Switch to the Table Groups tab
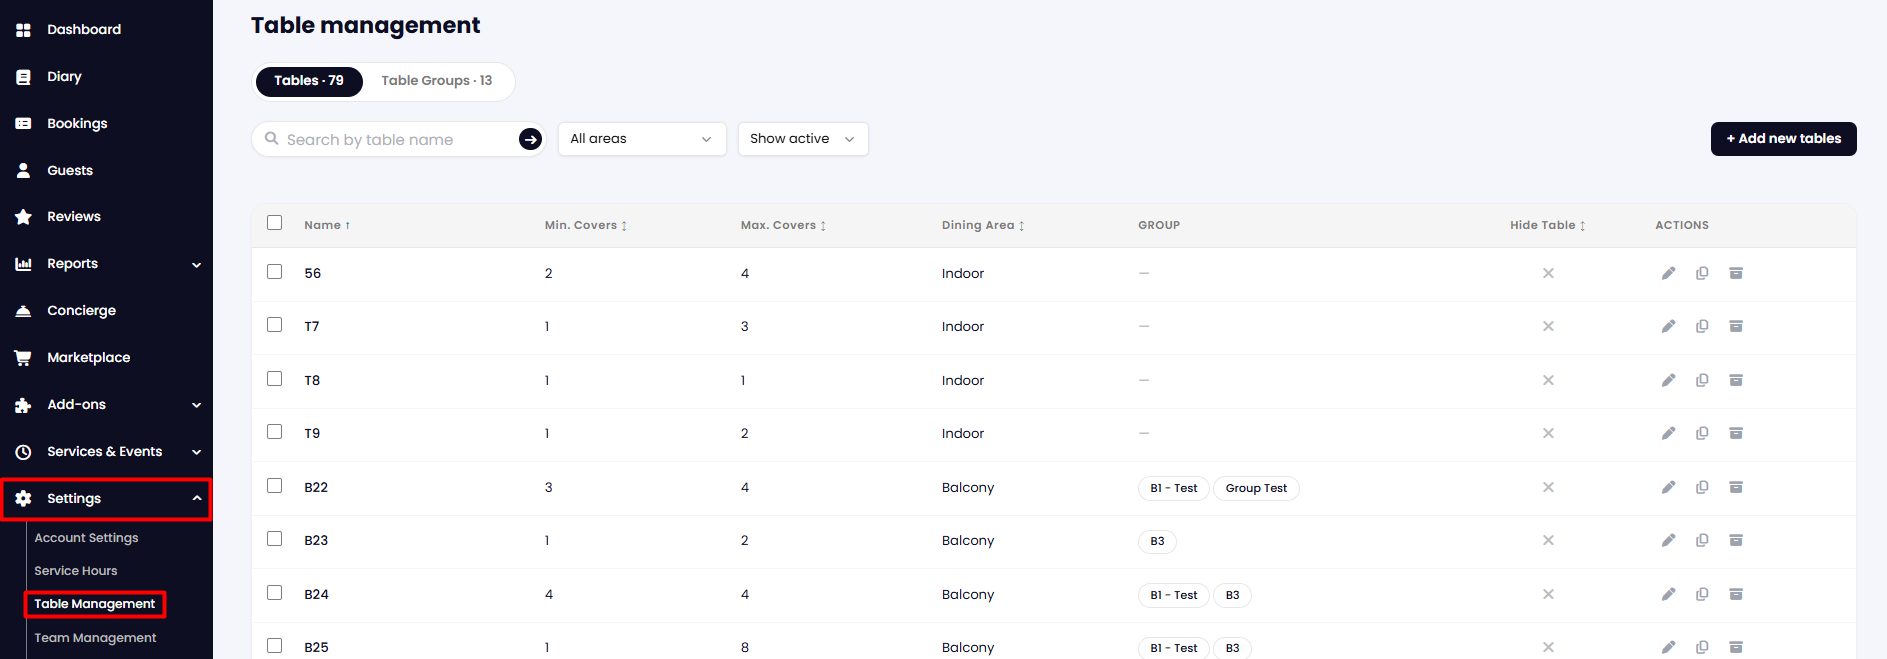The image size is (1887, 659). point(437,81)
